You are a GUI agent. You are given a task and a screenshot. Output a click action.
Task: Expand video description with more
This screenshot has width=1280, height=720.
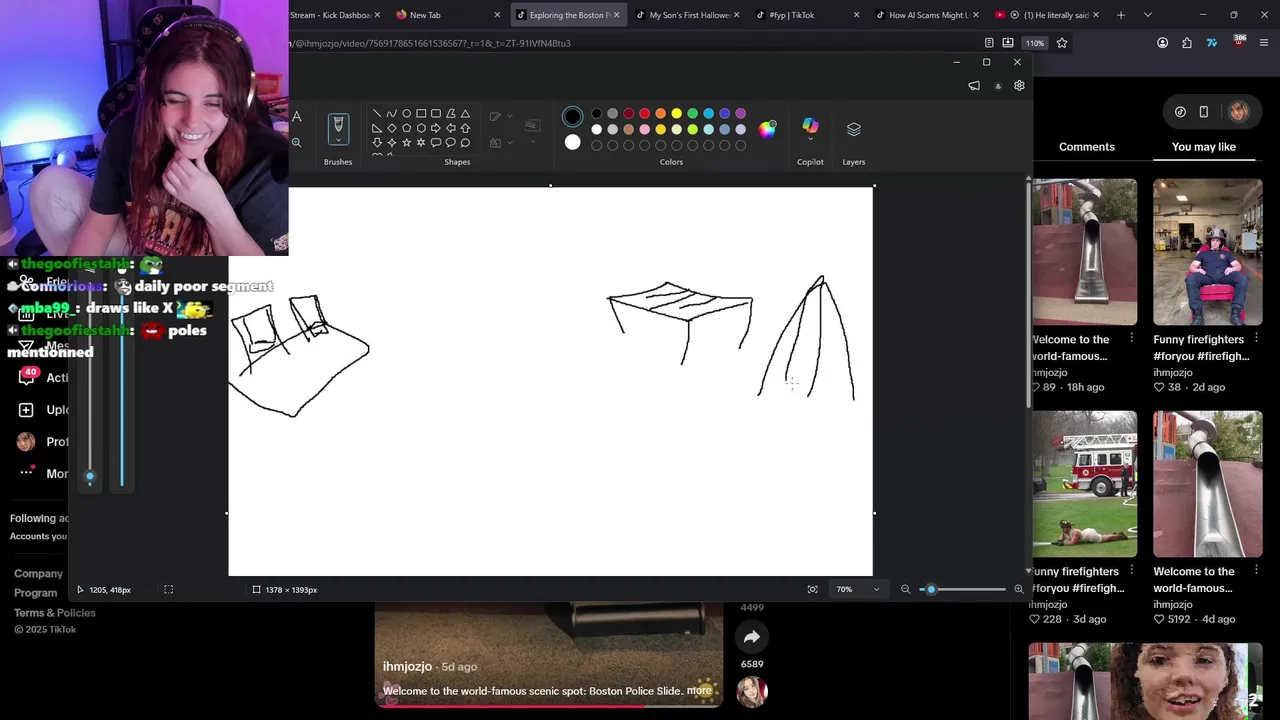click(x=699, y=691)
